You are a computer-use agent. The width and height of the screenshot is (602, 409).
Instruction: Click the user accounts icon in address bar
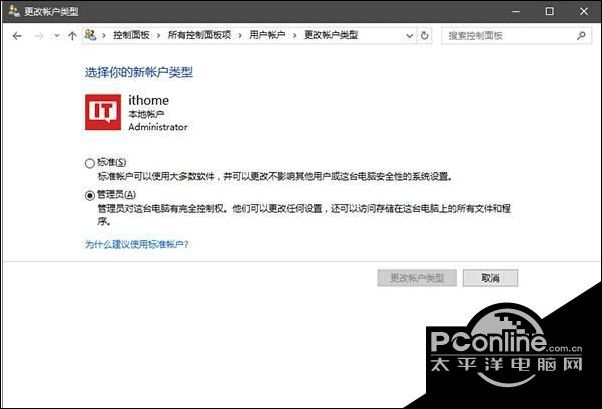(x=90, y=35)
